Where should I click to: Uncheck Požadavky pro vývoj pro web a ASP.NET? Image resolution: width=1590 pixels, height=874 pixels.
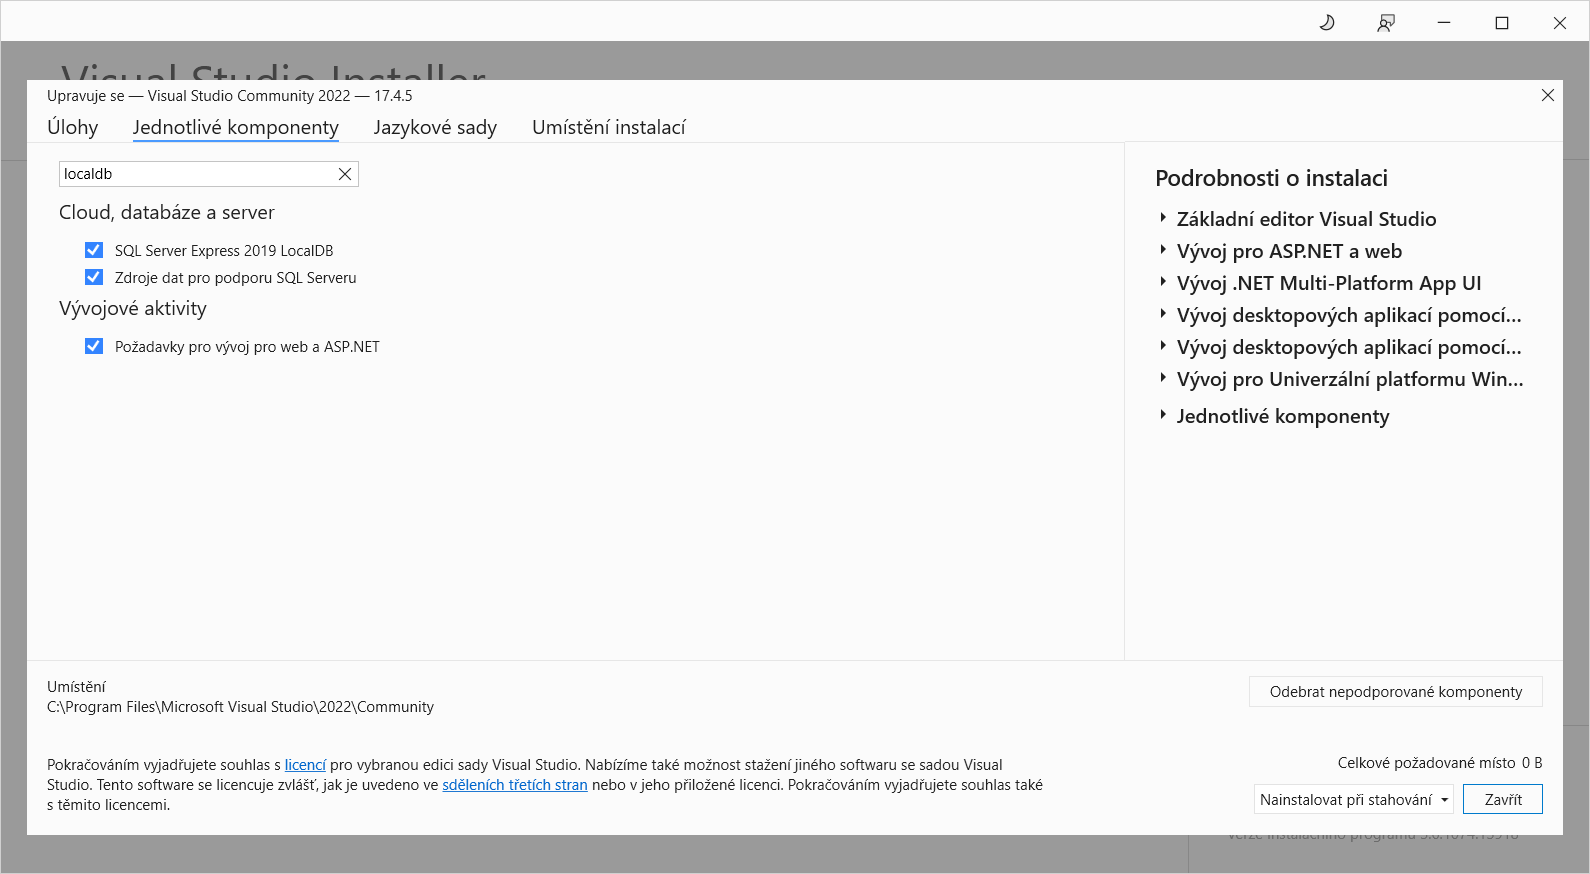coord(94,346)
